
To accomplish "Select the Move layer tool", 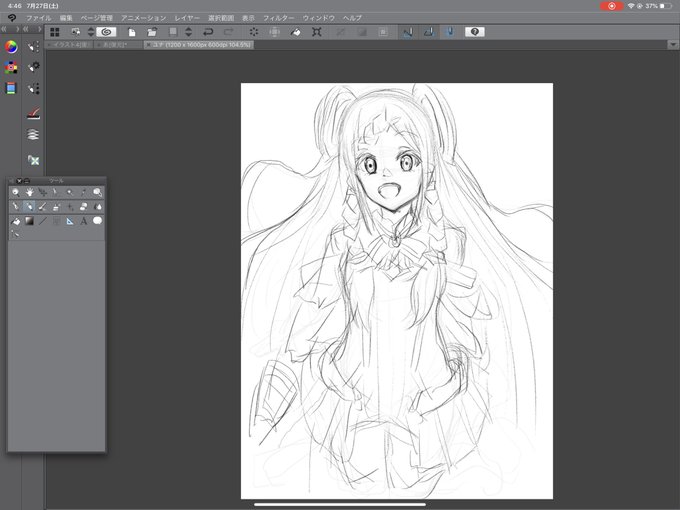I will [56, 192].
